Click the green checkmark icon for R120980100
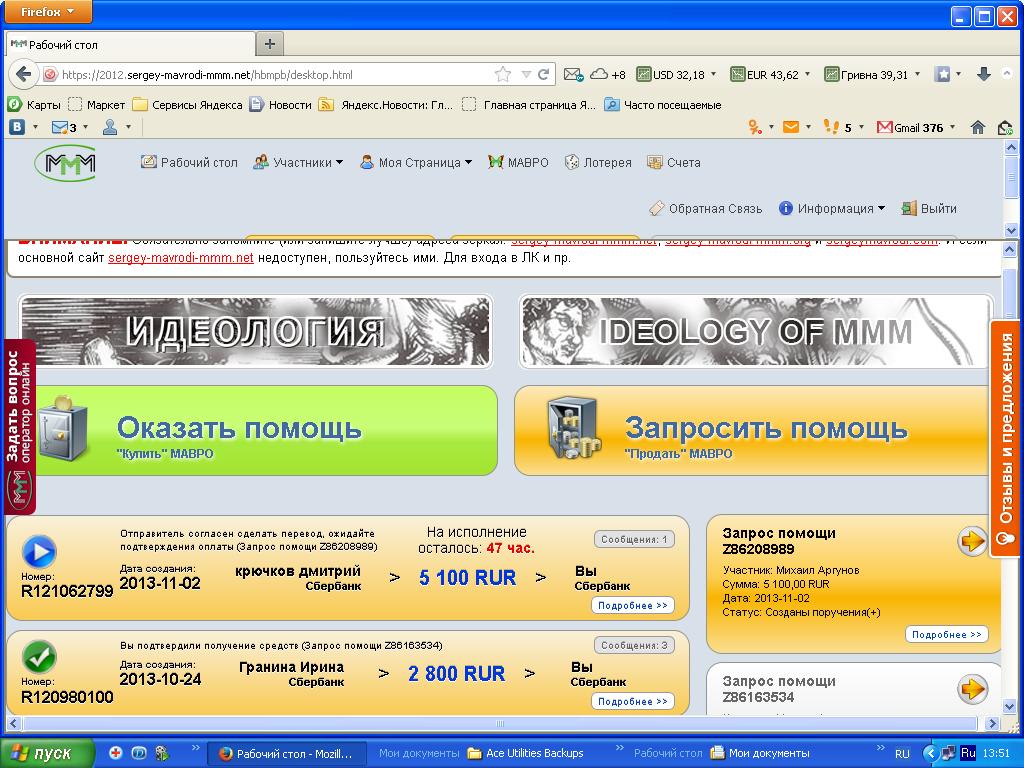The height and width of the screenshot is (768, 1024). pos(39,656)
